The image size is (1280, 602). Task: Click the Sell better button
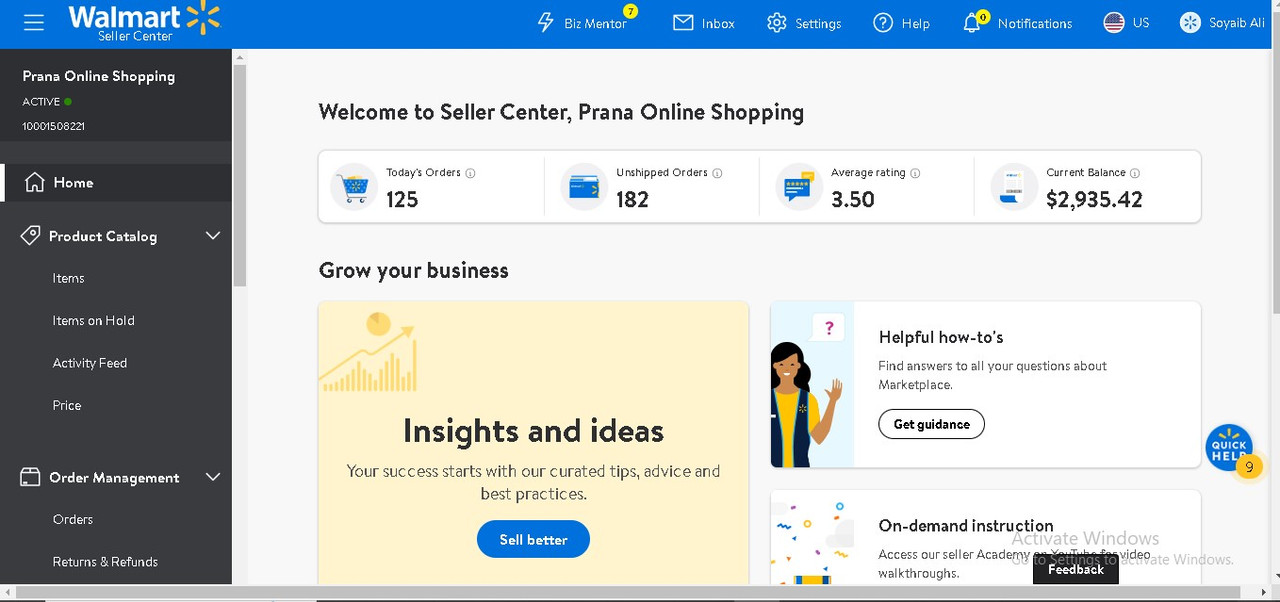click(x=533, y=539)
